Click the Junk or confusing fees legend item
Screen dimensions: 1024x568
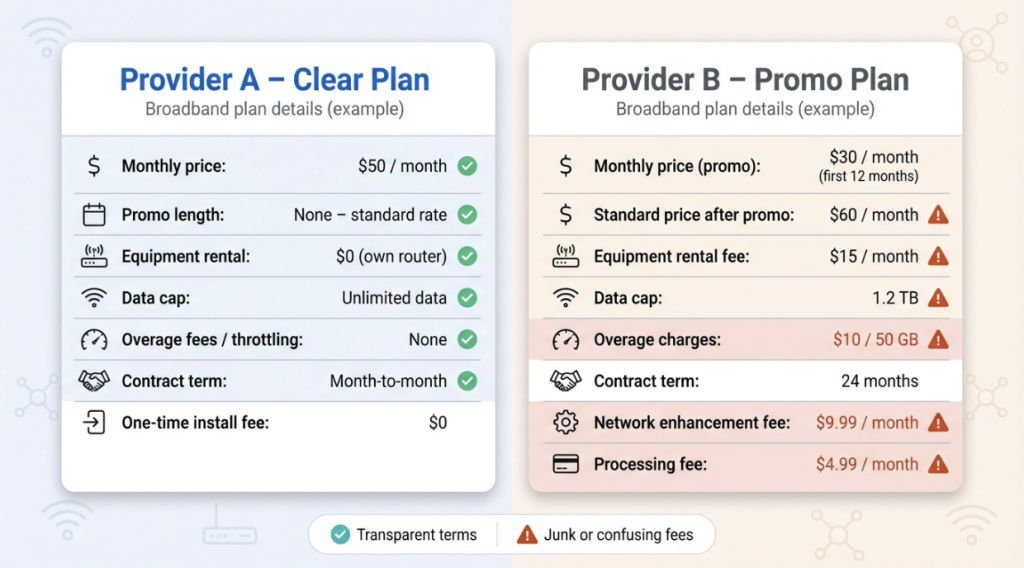pos(605,535)
